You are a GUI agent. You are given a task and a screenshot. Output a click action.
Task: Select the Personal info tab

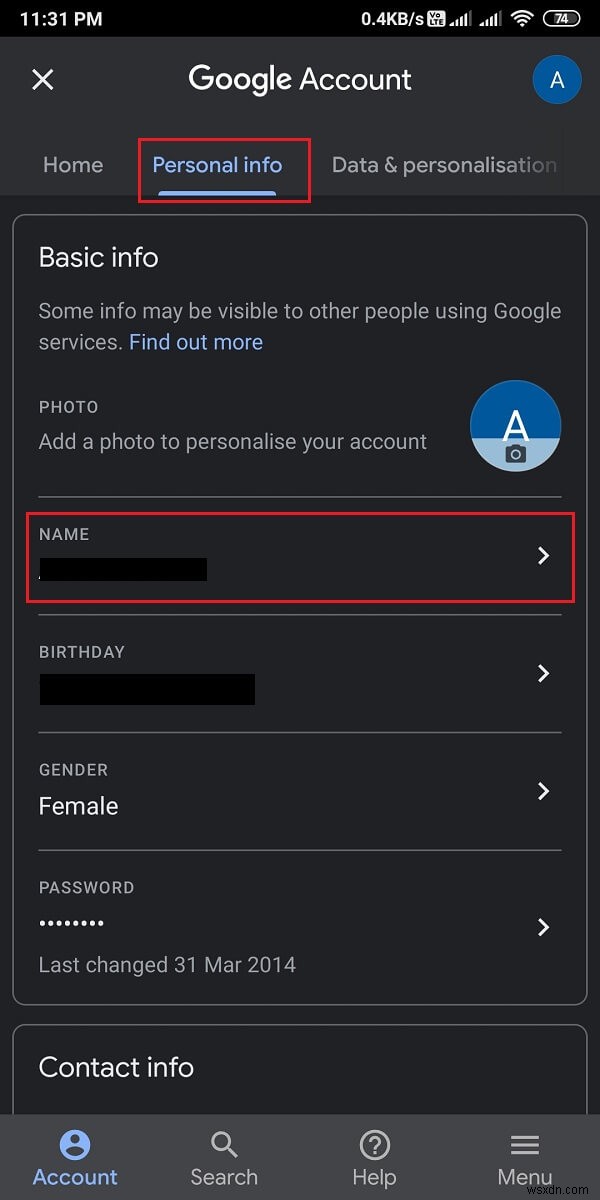click(x=217, y=165)
